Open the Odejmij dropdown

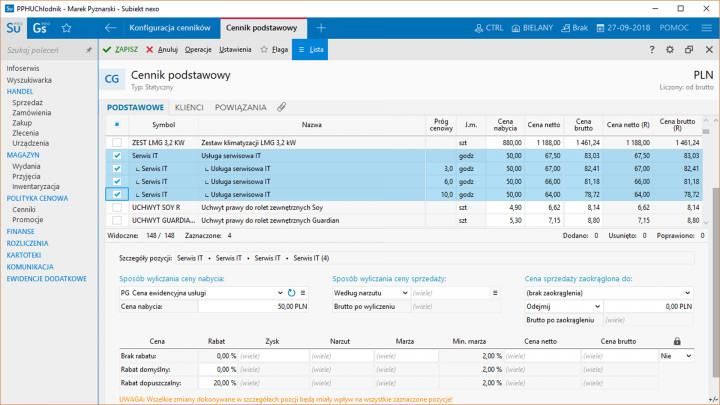pyautogui.click(x=598, y=306)
